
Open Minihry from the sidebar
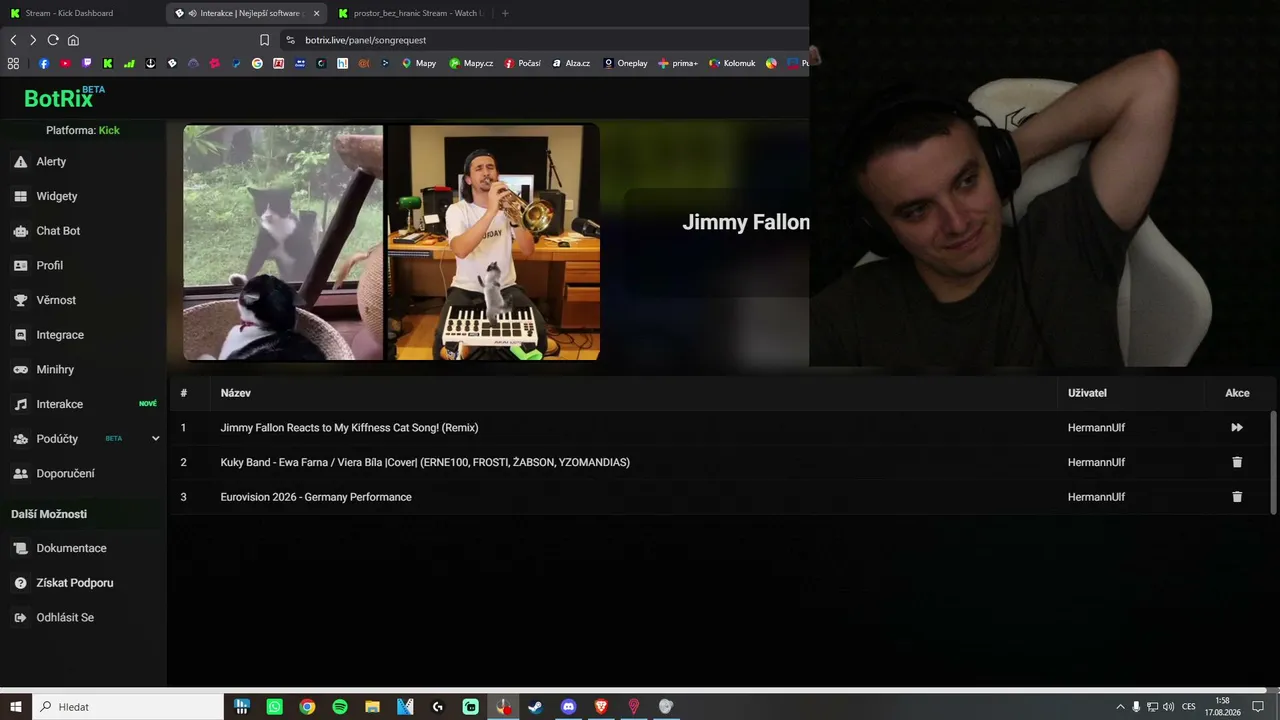click(55, 370)
